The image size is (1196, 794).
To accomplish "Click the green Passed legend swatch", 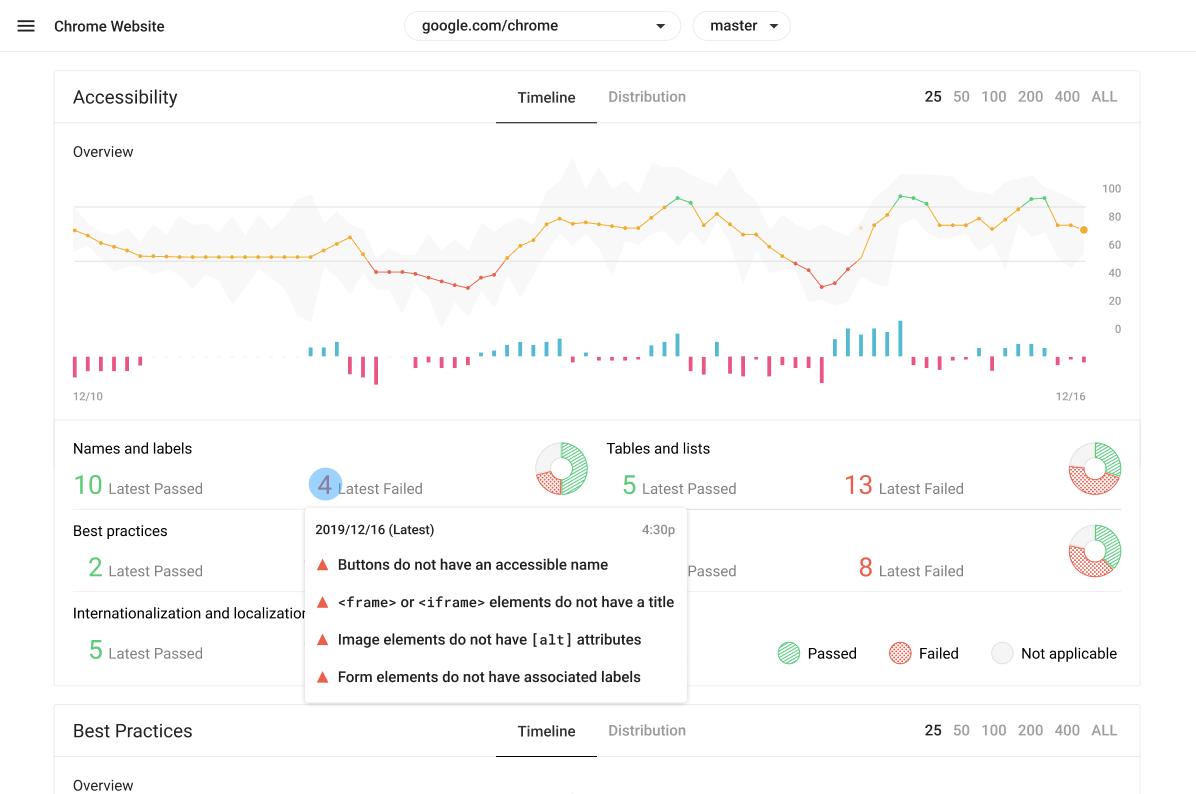I will pos(789,653).
